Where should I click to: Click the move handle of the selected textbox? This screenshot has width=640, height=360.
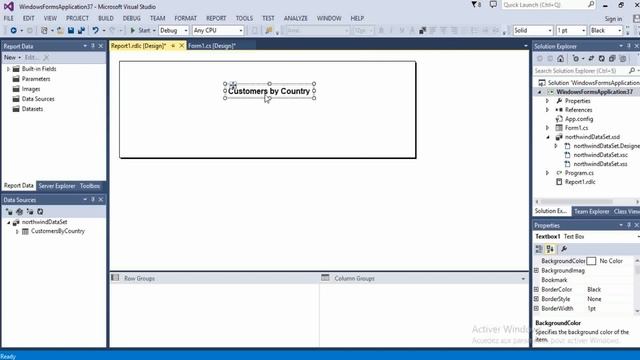[233, 85]
